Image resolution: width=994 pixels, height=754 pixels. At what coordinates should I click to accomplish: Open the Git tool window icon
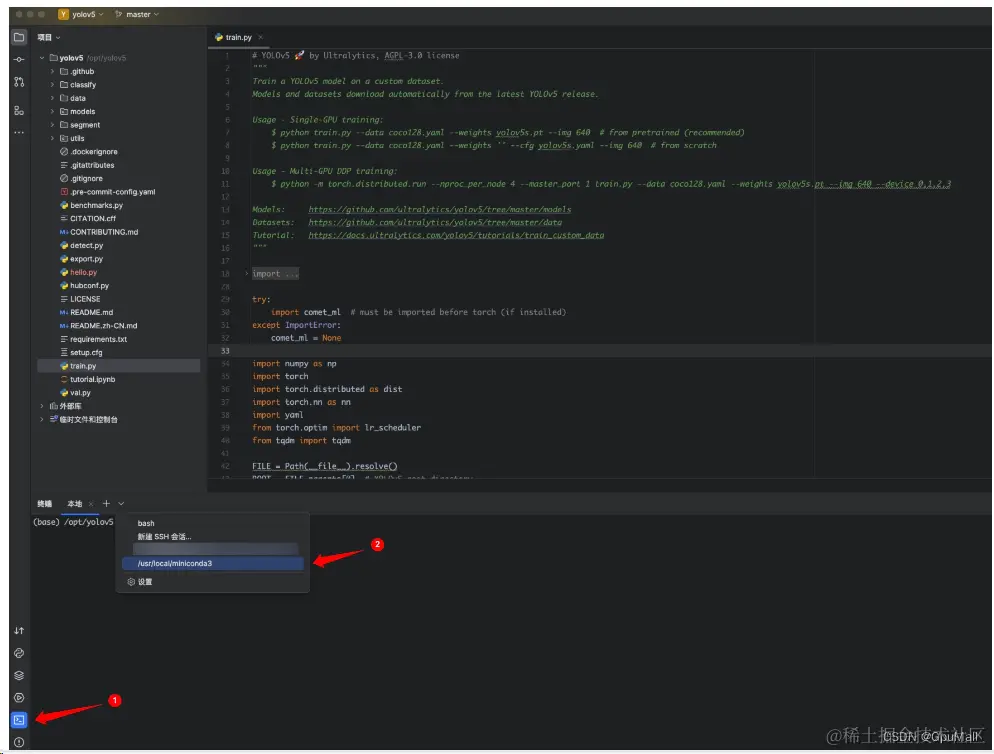pos(19,630)
